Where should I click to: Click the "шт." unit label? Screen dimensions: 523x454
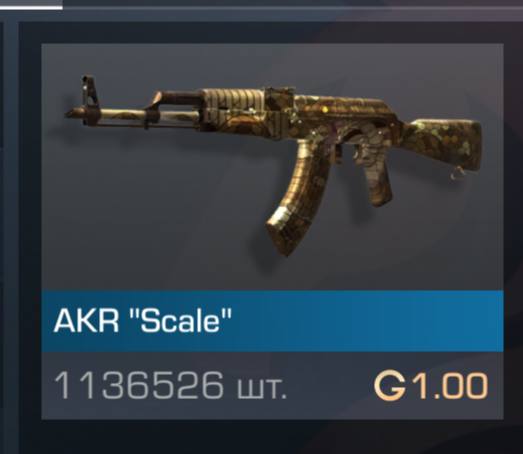(262, 389)
